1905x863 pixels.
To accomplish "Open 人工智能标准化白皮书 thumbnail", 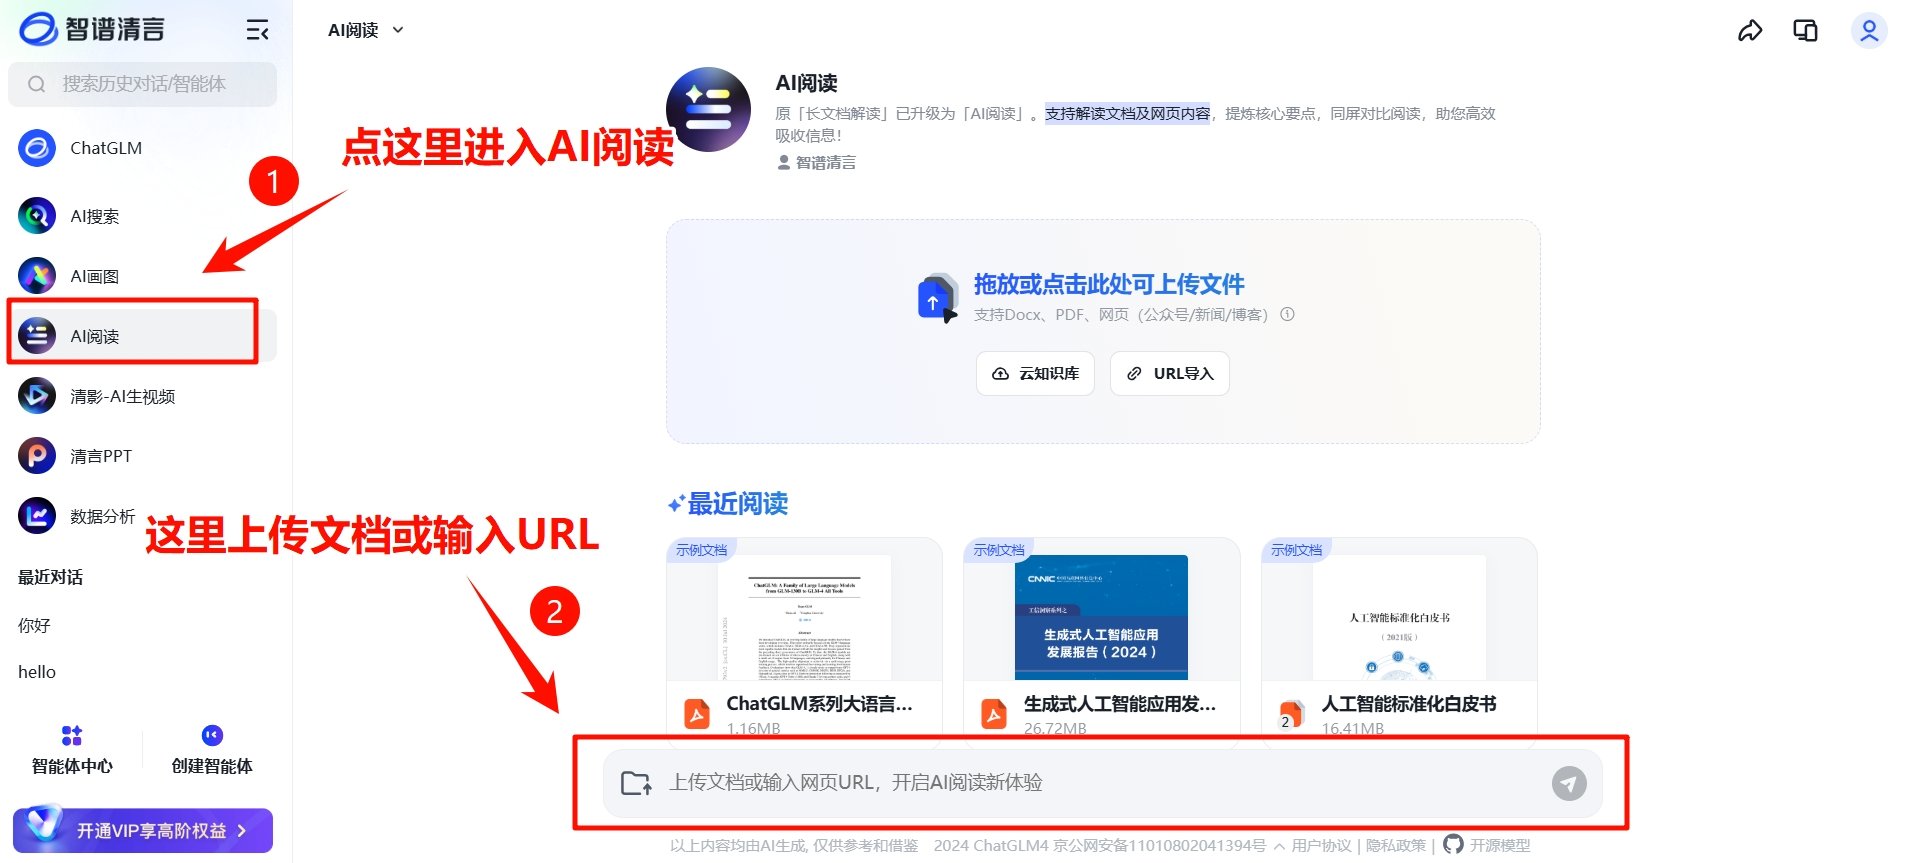I will click(1399, 618).
